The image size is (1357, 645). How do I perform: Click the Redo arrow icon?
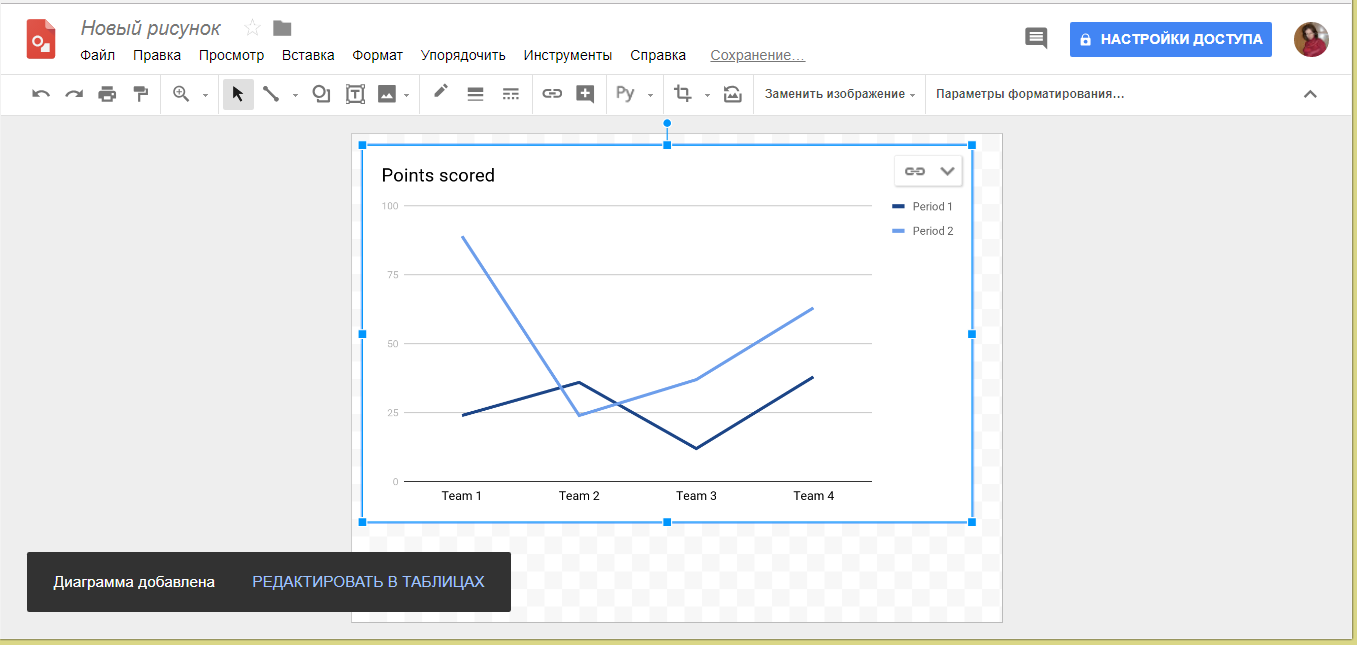(74, 94)
